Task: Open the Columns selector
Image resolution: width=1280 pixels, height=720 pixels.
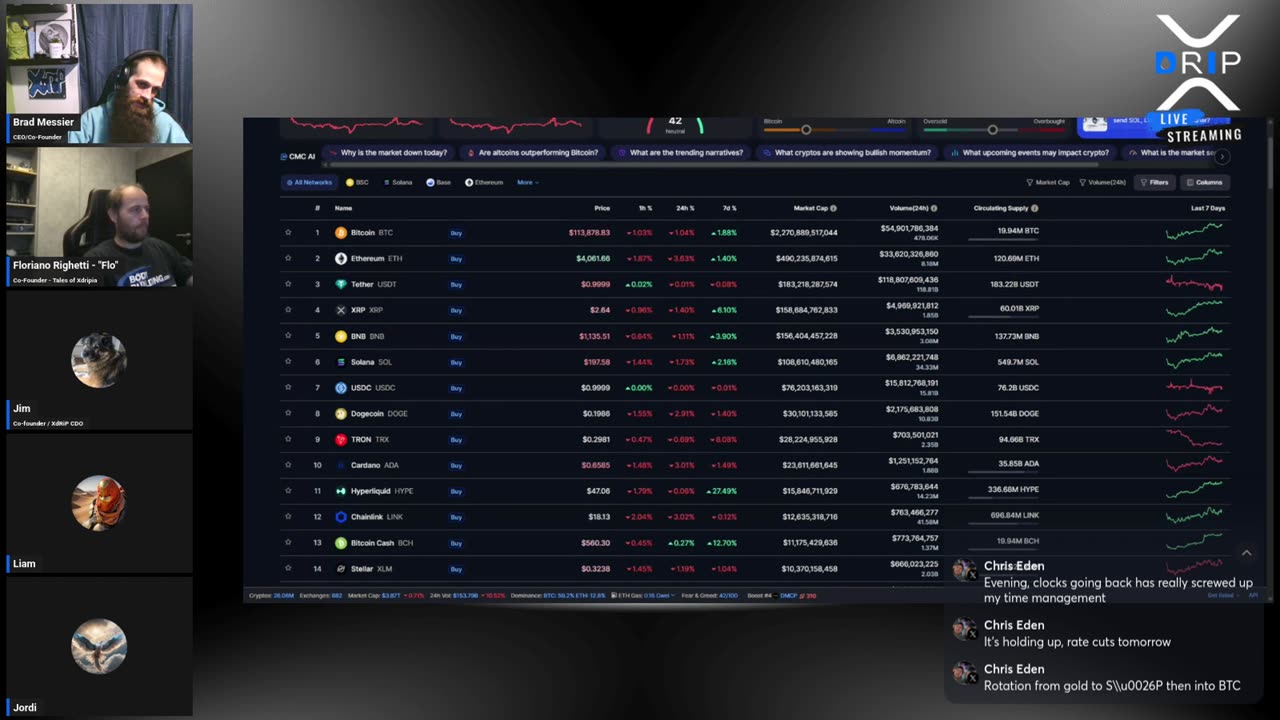Action: [1204, 182]
